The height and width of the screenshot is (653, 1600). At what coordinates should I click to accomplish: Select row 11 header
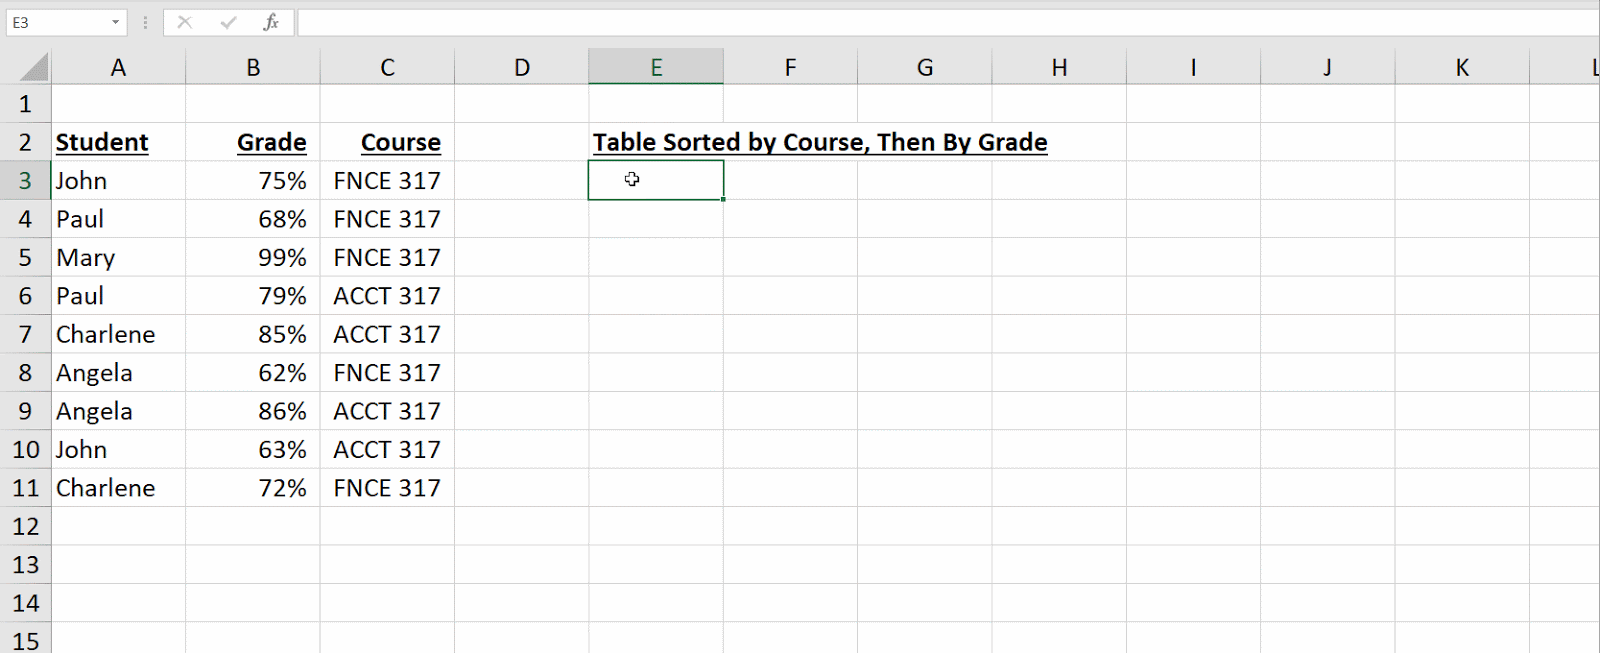[x=25, y=488]
